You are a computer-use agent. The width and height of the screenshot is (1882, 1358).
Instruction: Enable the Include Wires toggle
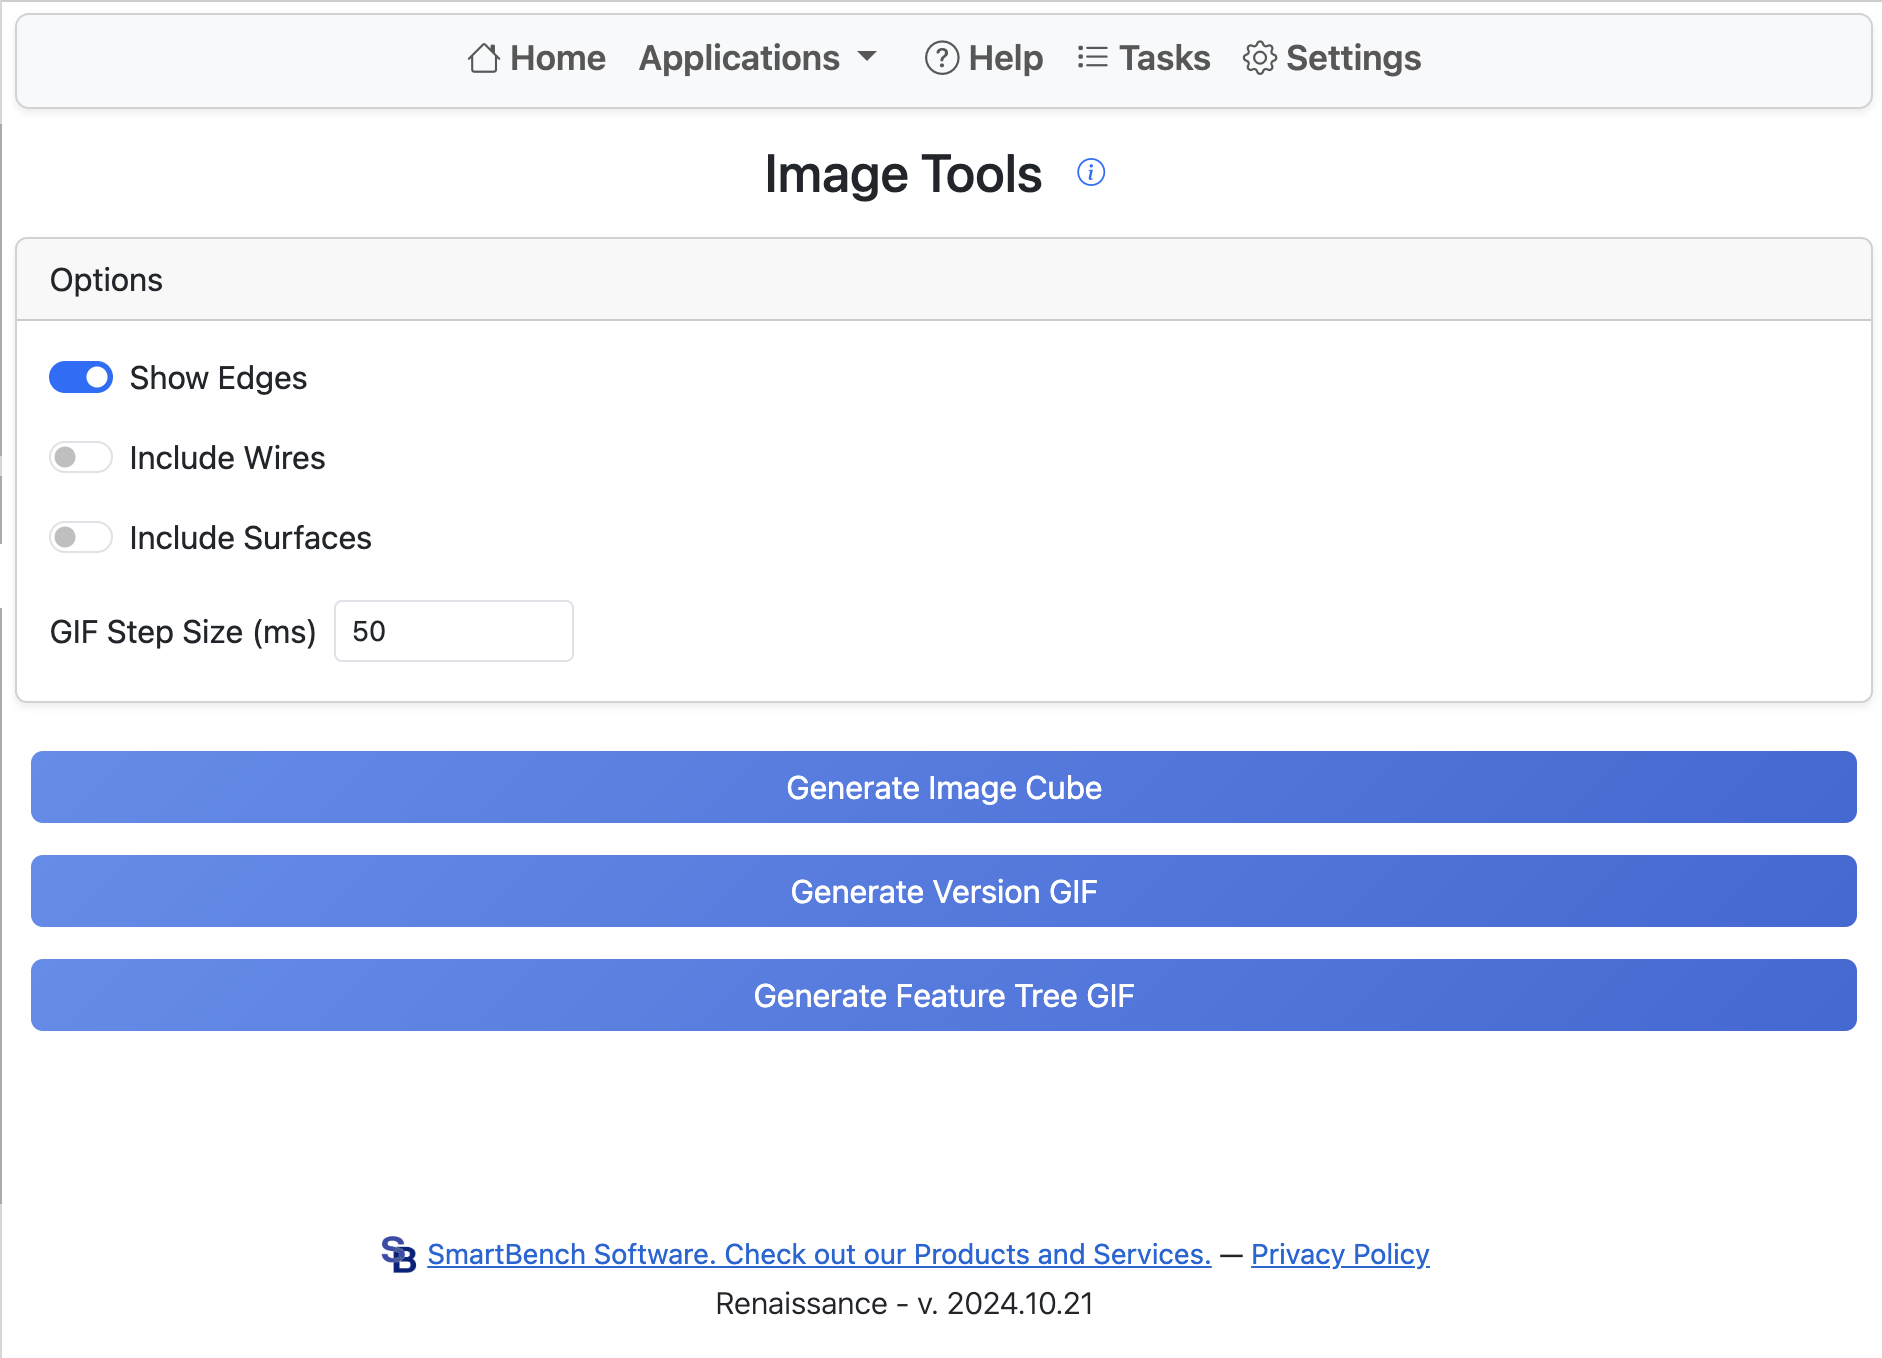click(81, 458)
